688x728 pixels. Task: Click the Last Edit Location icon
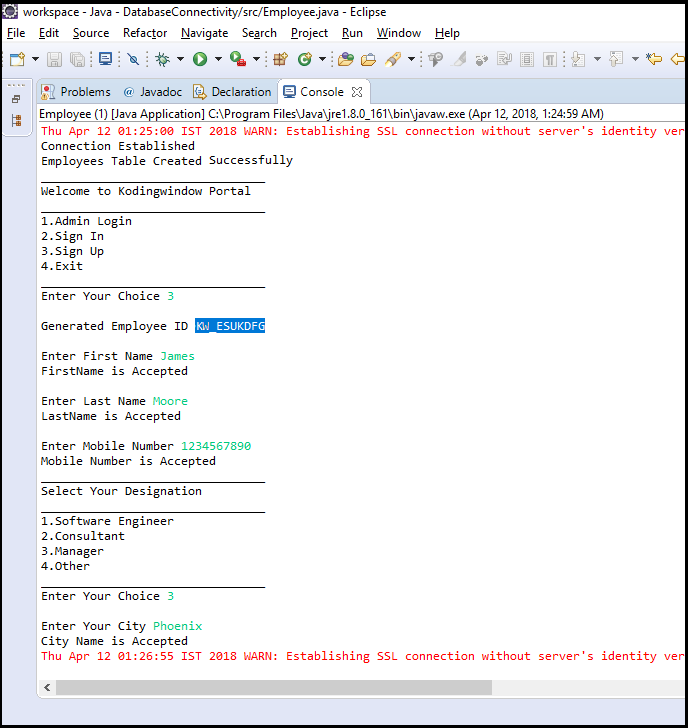coord(654,59)
